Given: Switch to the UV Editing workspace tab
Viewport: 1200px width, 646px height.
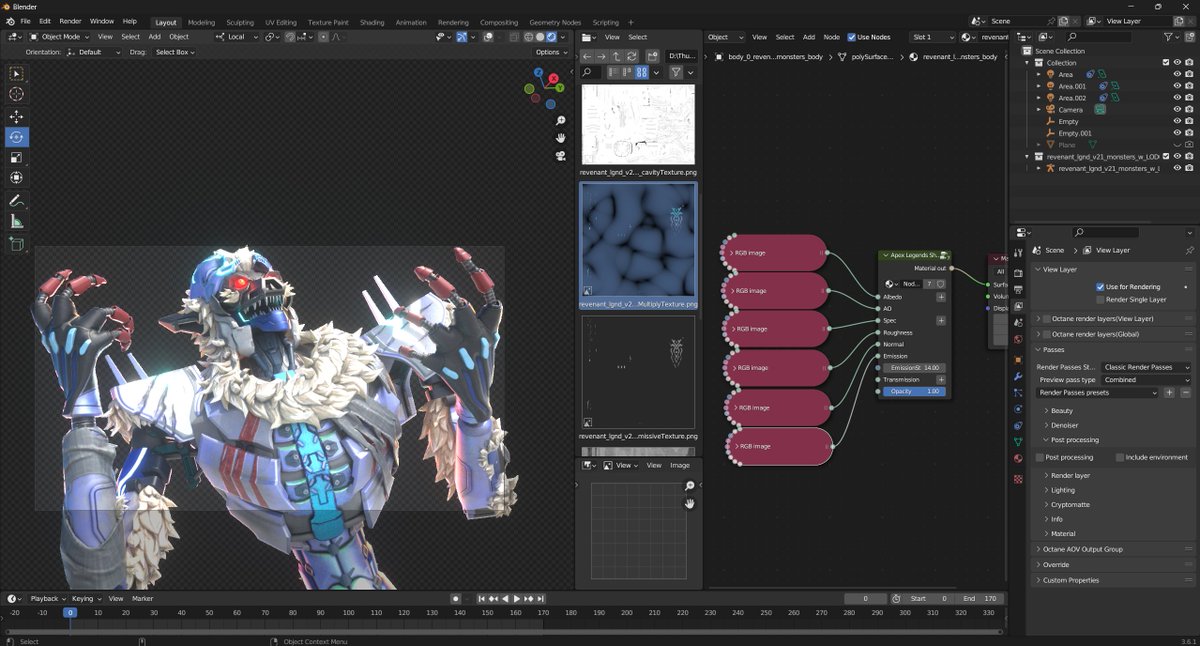Looking at the screenshot, I should click(x=281, y=22).
